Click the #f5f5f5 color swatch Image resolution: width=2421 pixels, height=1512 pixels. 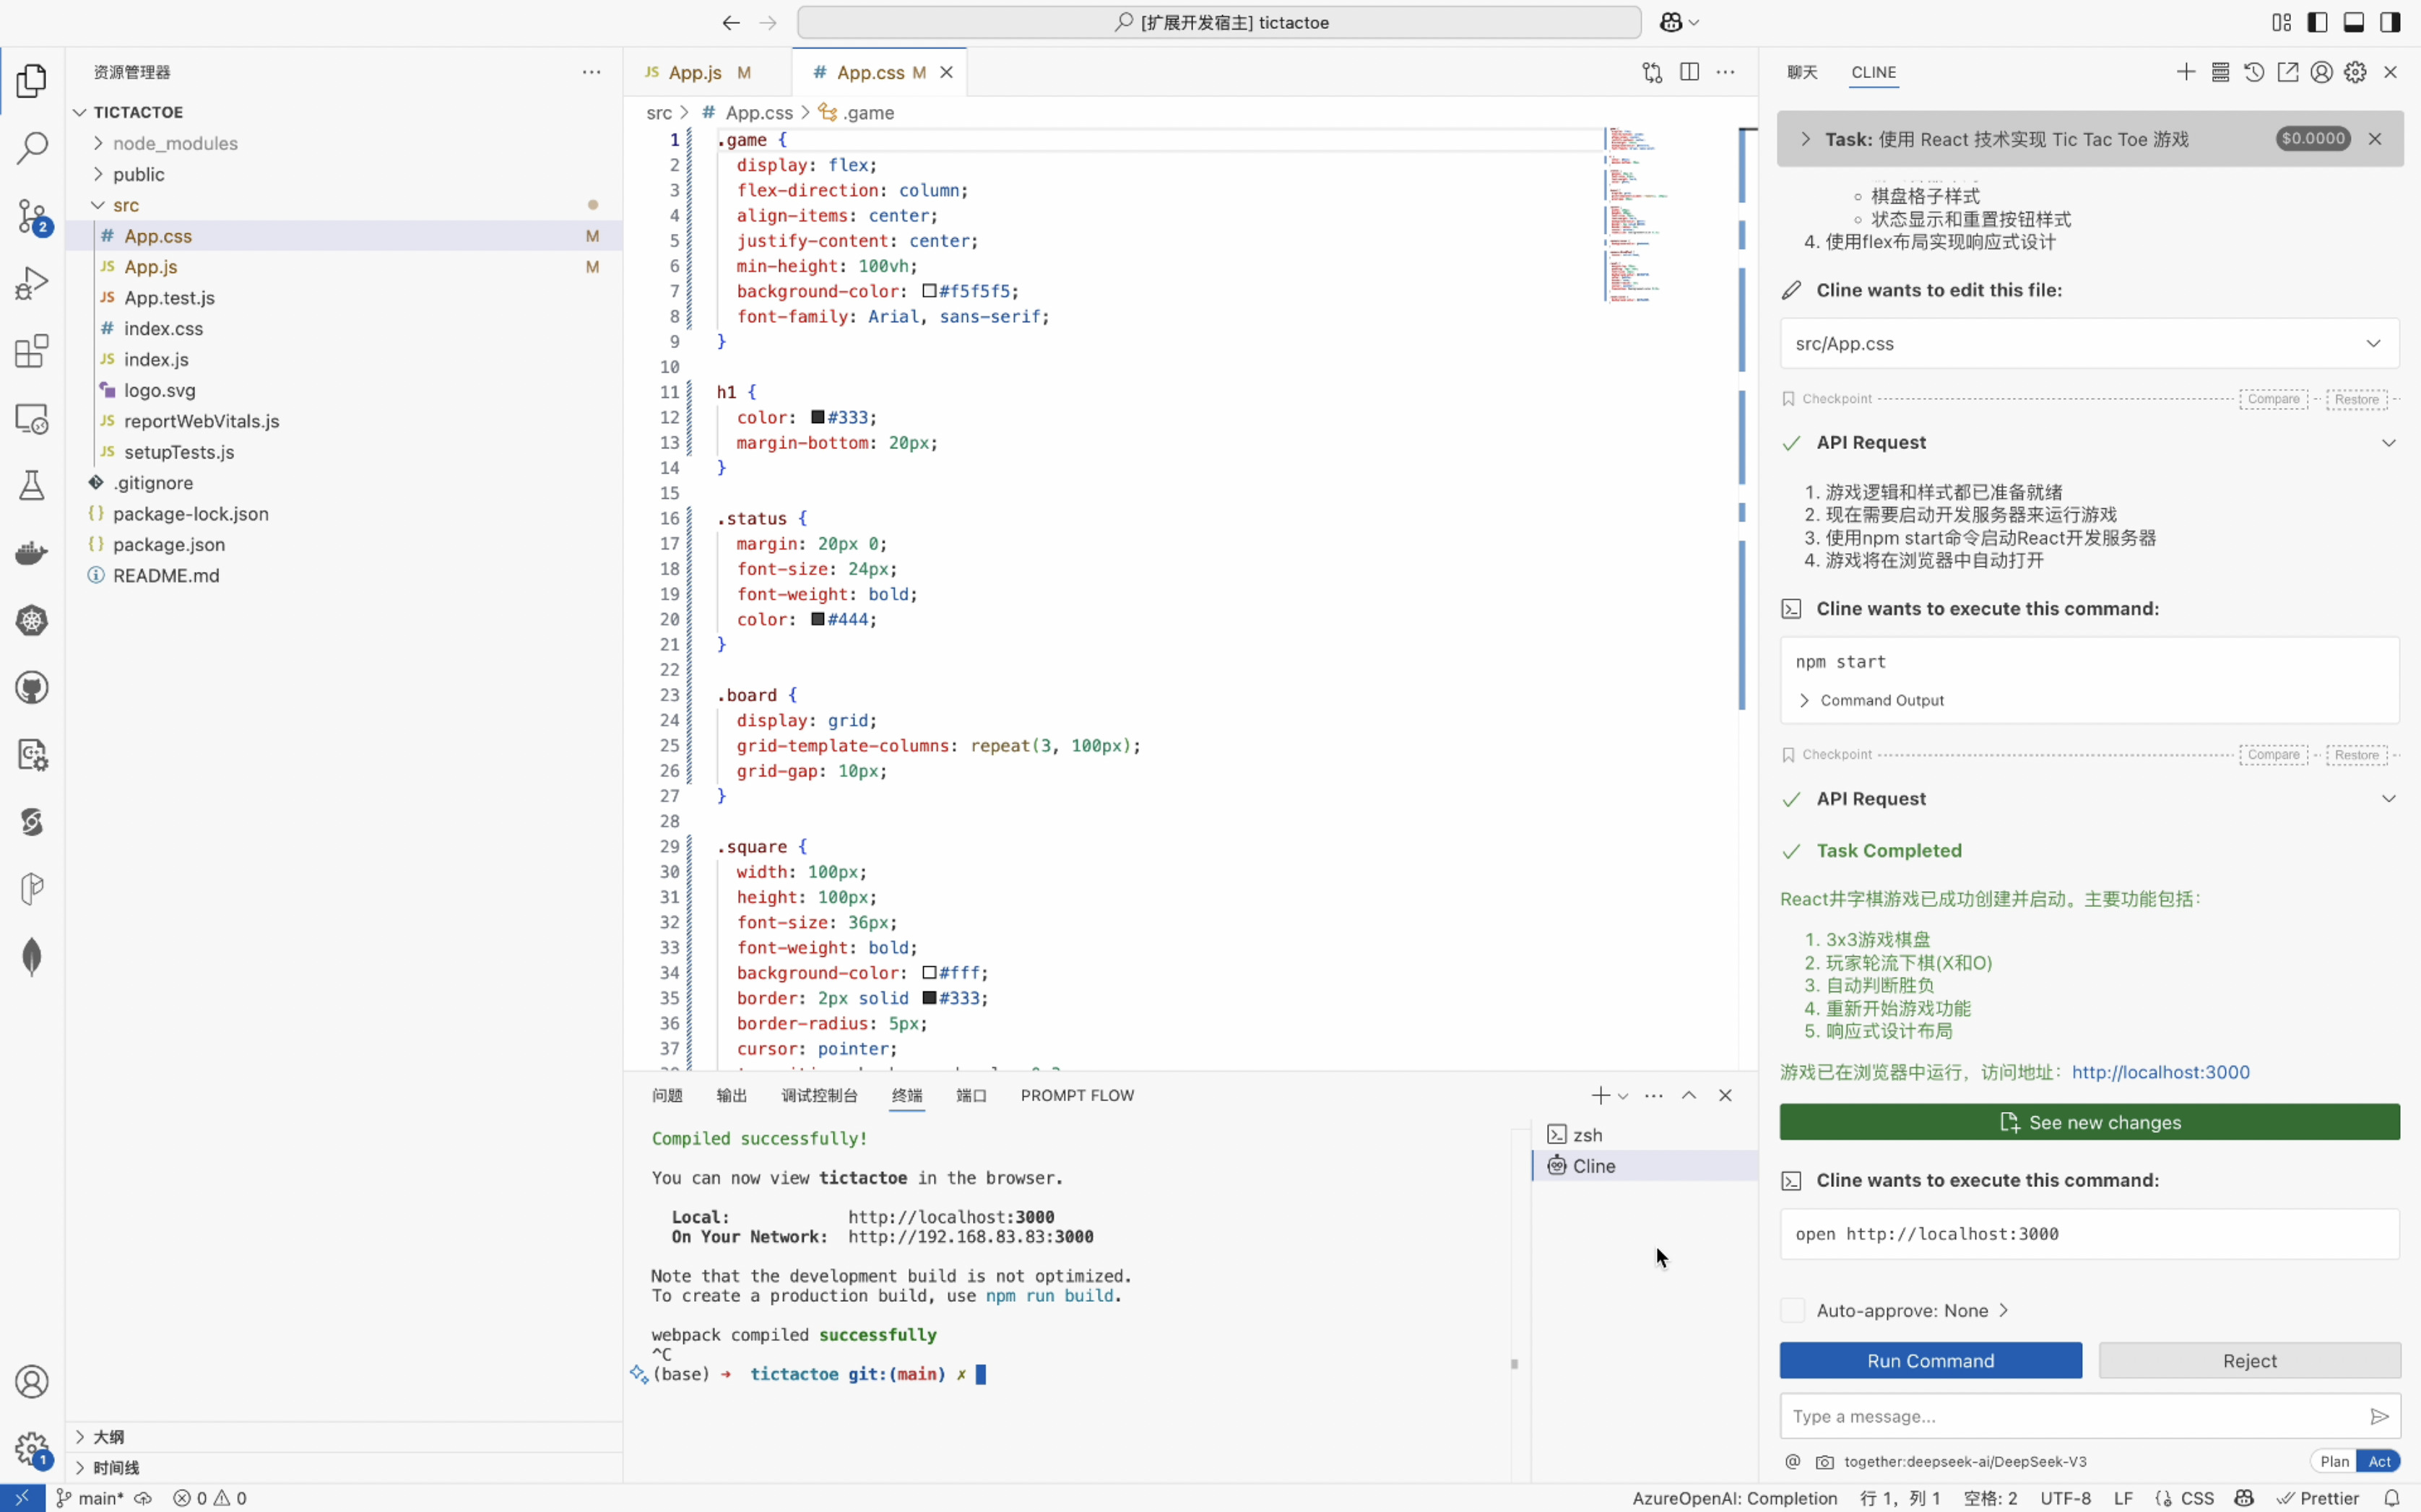[x=929, y=291]
